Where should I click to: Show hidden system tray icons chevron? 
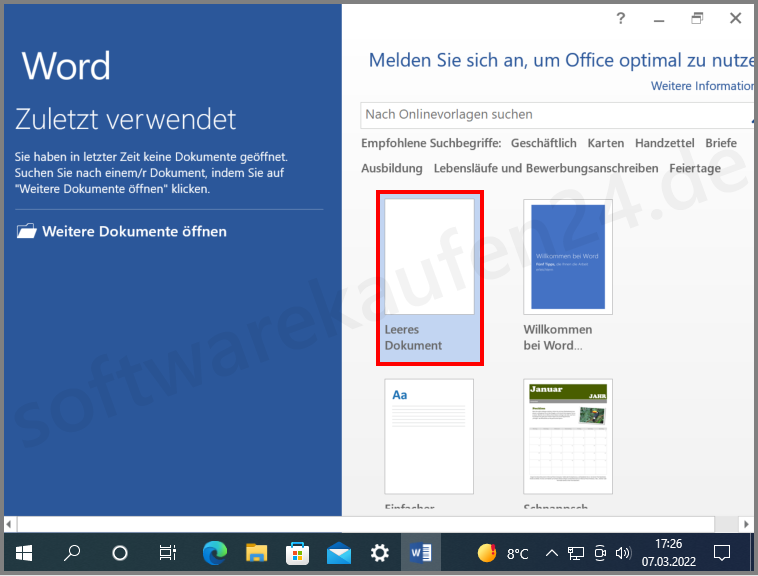pyautogui.click(x=552, y=553)
